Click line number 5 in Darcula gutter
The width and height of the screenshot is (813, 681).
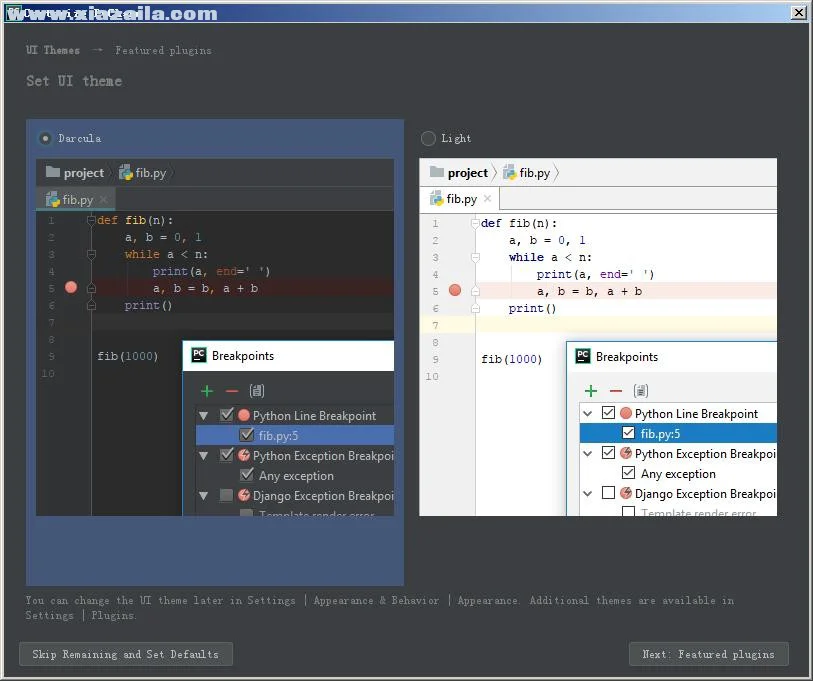point(51,288)
